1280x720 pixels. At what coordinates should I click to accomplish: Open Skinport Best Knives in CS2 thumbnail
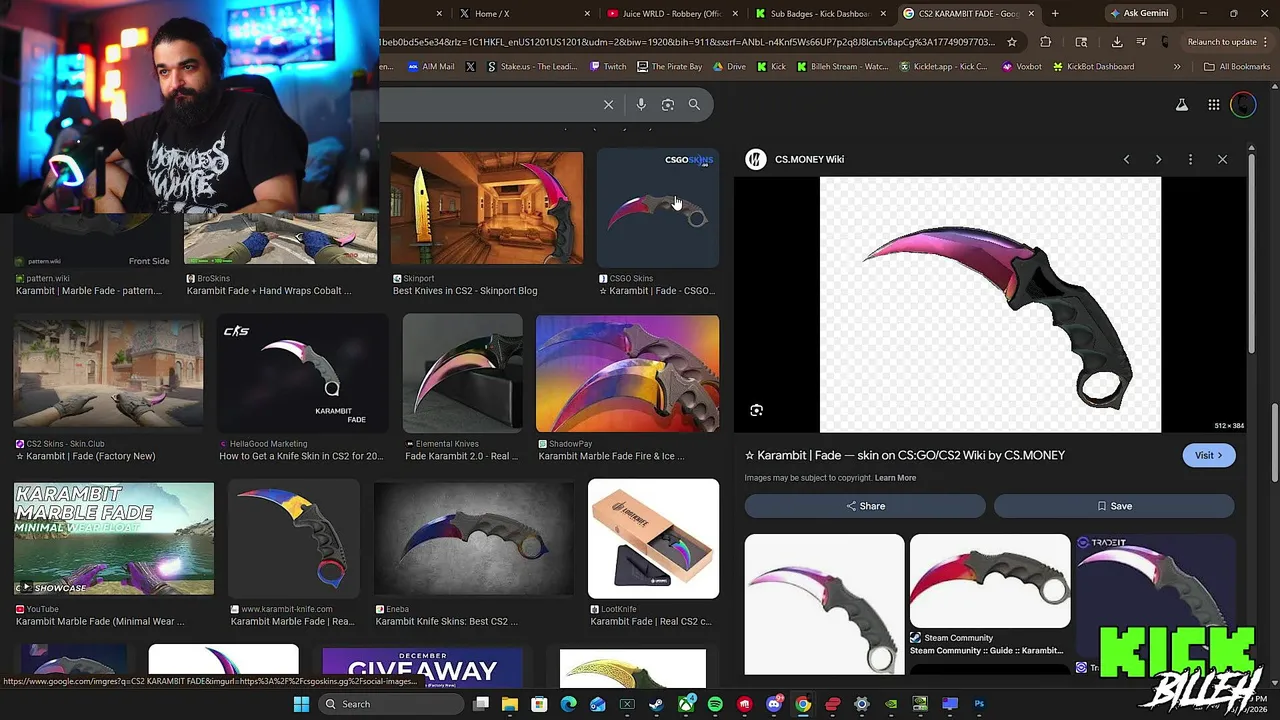coord(486,208)
